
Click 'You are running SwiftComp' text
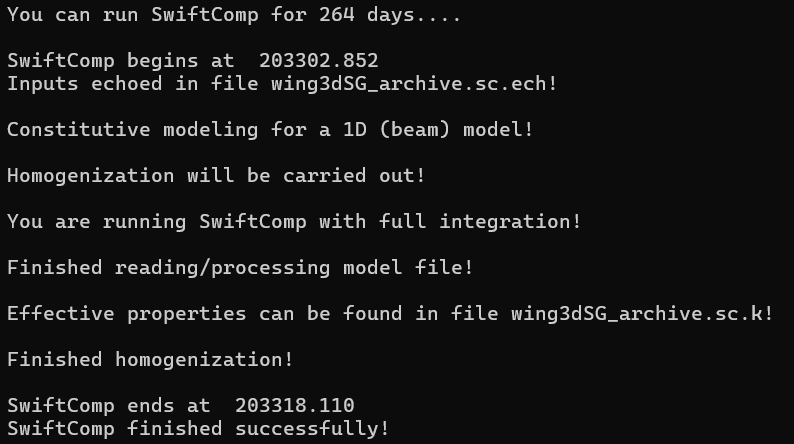coord(156,222)
